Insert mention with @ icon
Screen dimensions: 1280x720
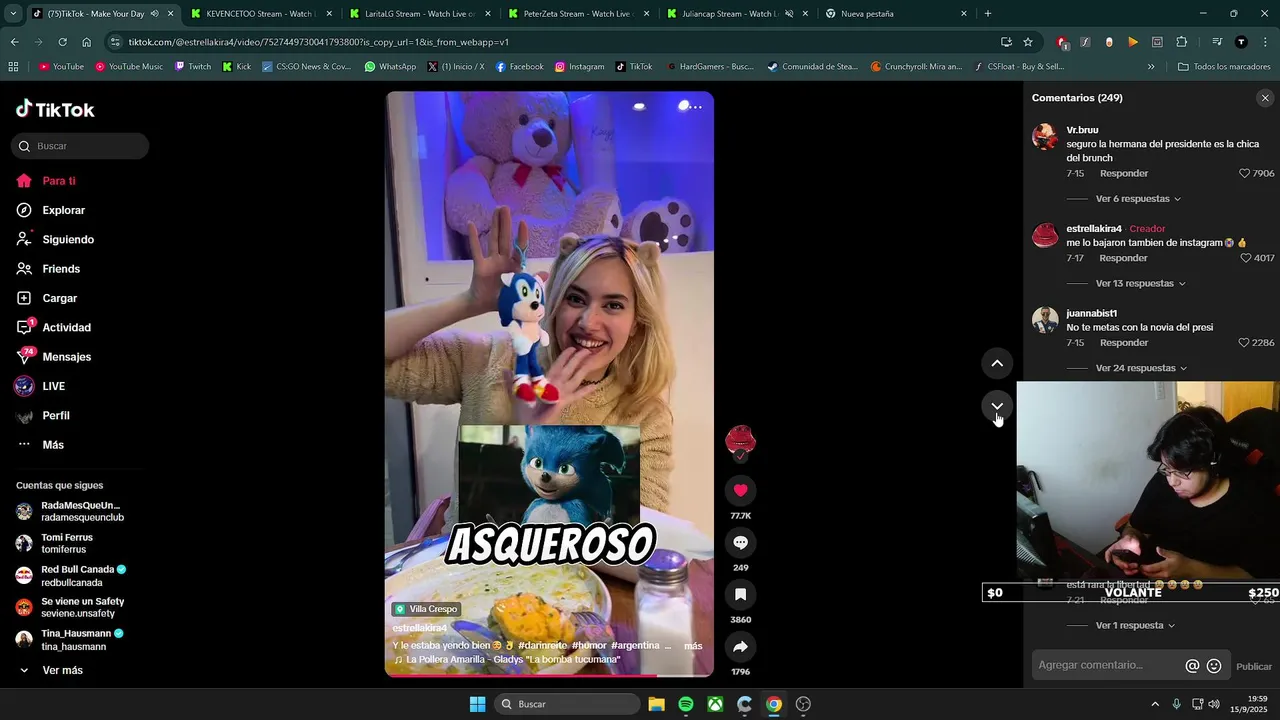1192,666
